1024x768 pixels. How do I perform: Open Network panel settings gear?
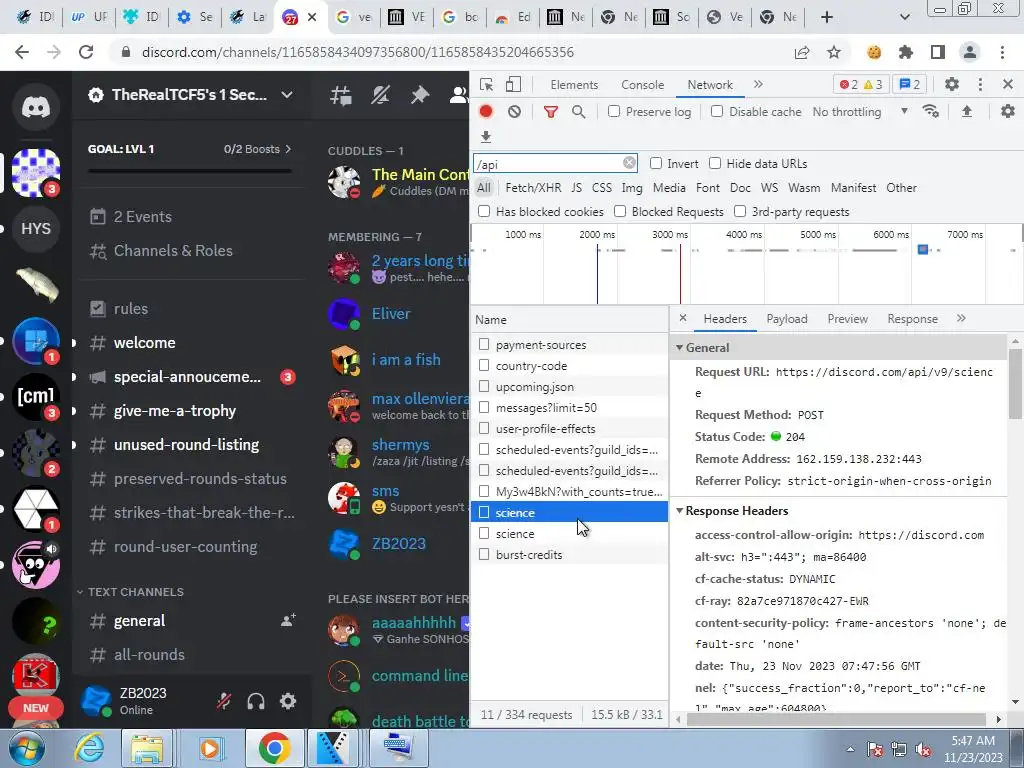[1008, 112]
